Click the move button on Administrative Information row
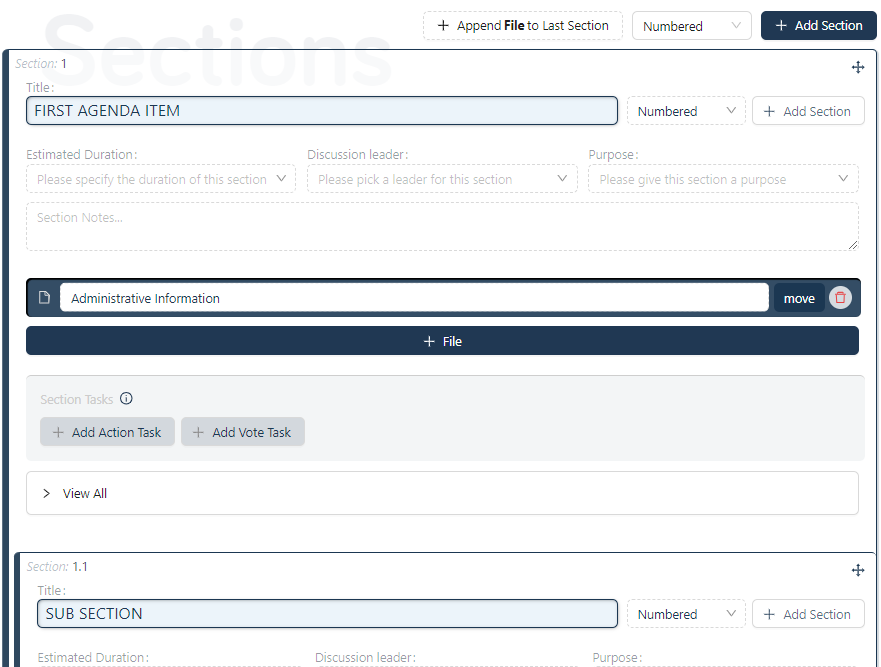Viewport: 881px width, 667px height. tap(799, 297)
